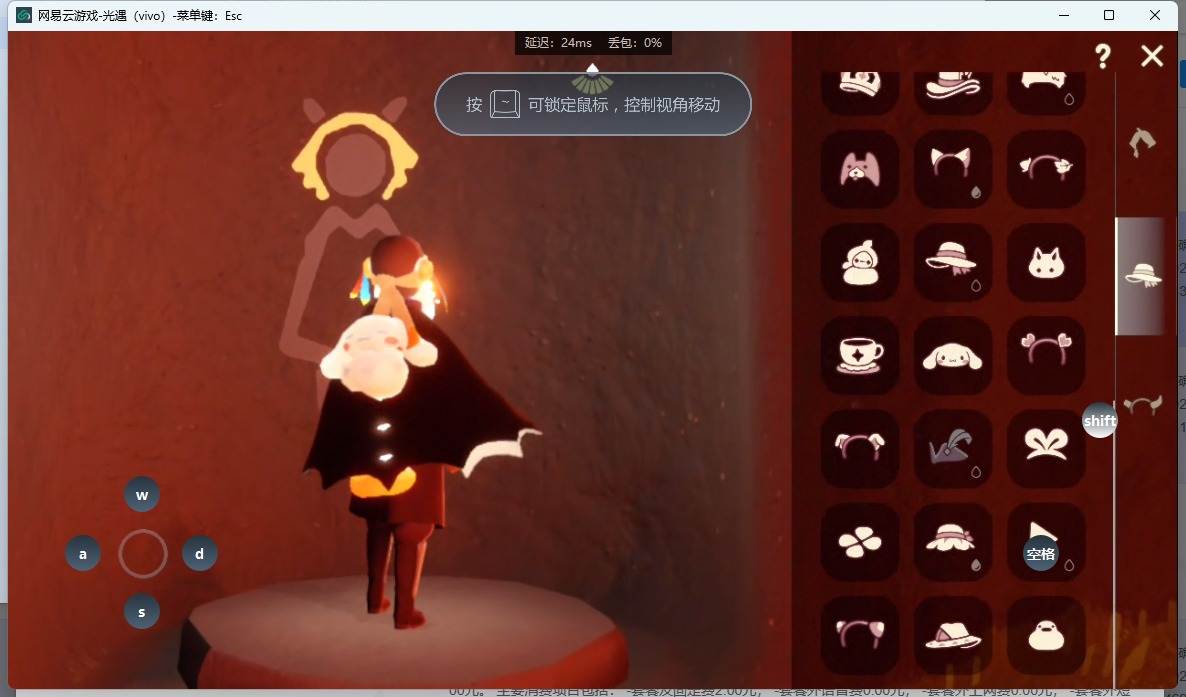
Task: Switch to the hat category tab
Action: pyautogui.click(x=1141, y=275)
